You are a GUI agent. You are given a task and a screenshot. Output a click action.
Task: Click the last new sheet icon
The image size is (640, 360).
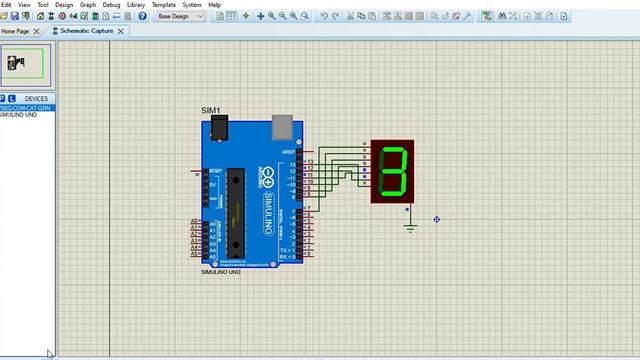(564, 16)
